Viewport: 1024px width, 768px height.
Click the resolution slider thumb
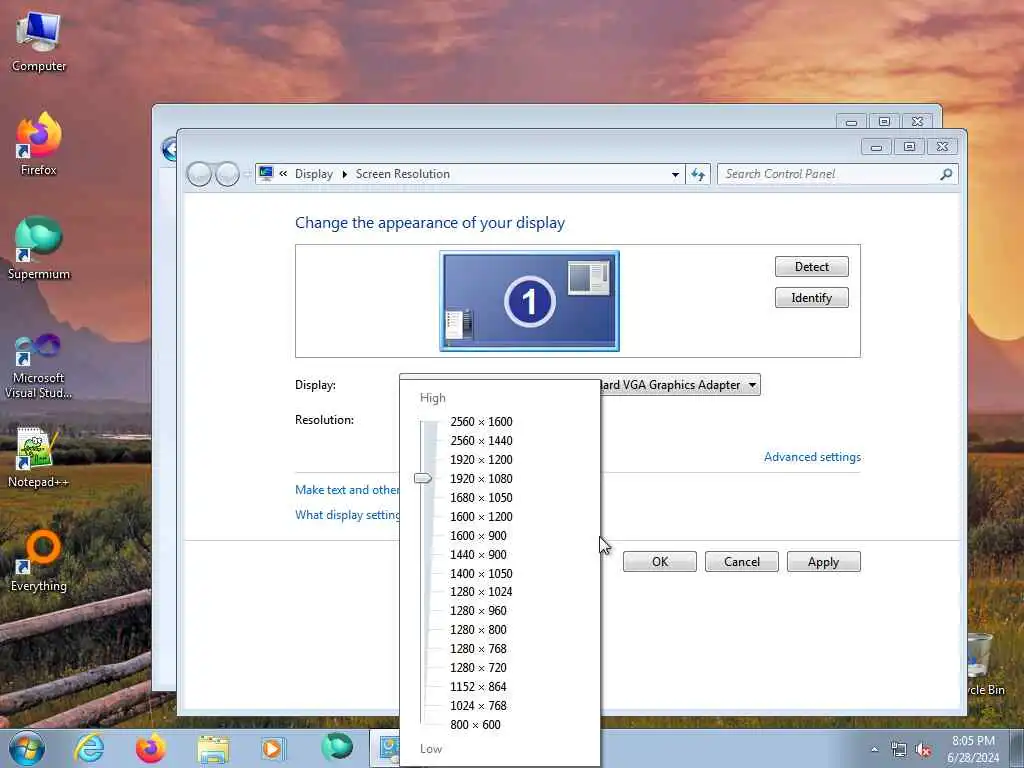[423, 479]
